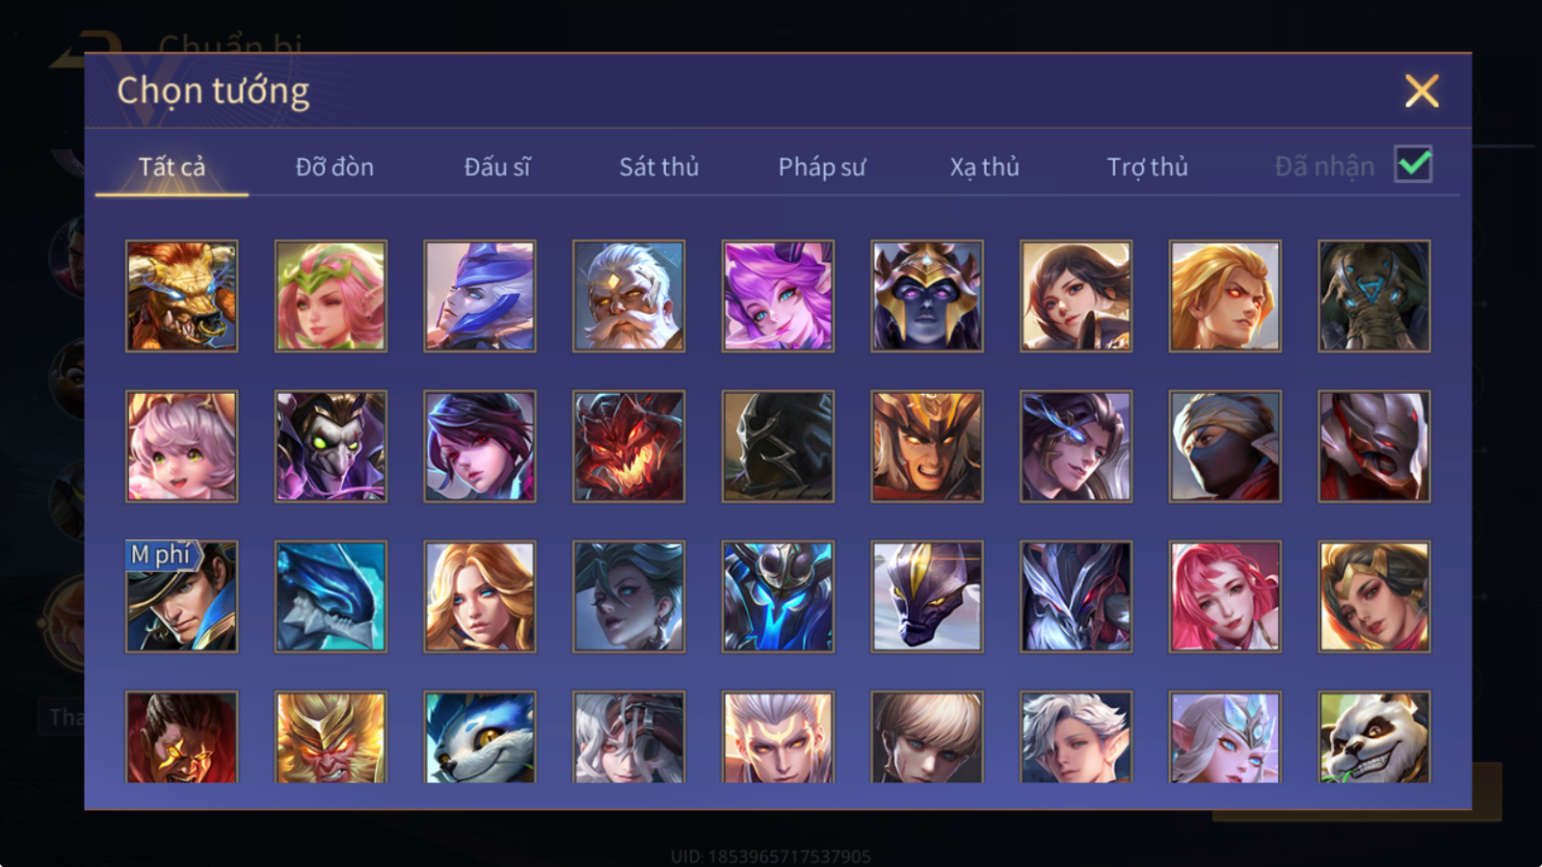Toggle the Đã nhận checkbox

(1413, 164)
